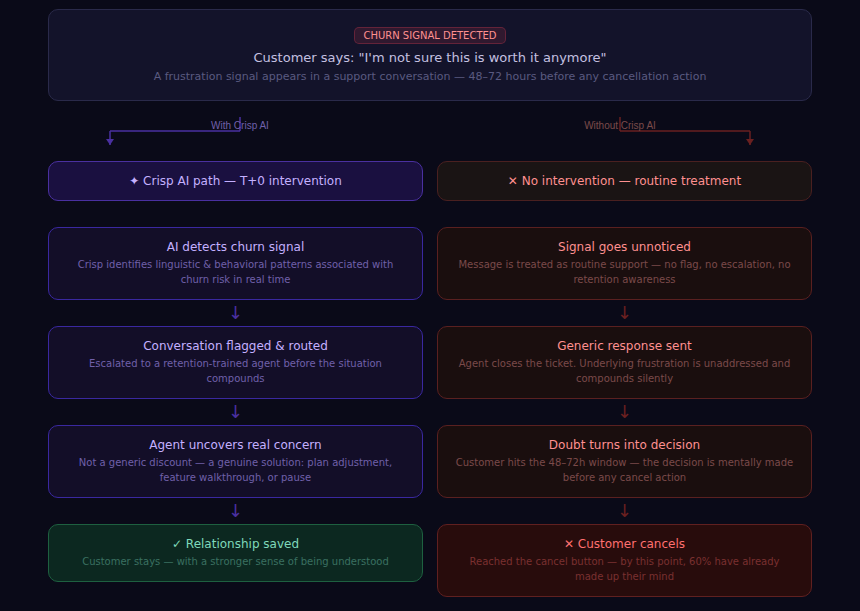This screenshot has height=611, width=860.
Task: Click the checkmark next to "Relationship saved"
Action: tap(177, 544)
